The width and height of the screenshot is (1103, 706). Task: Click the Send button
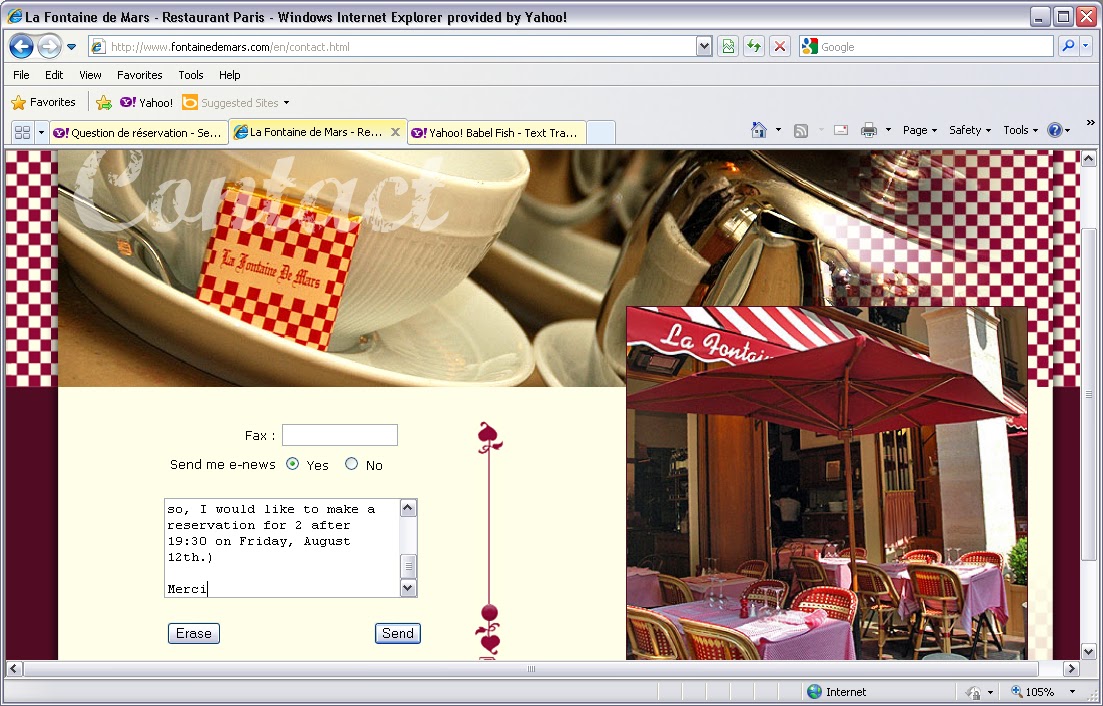[x=397, y=634]
